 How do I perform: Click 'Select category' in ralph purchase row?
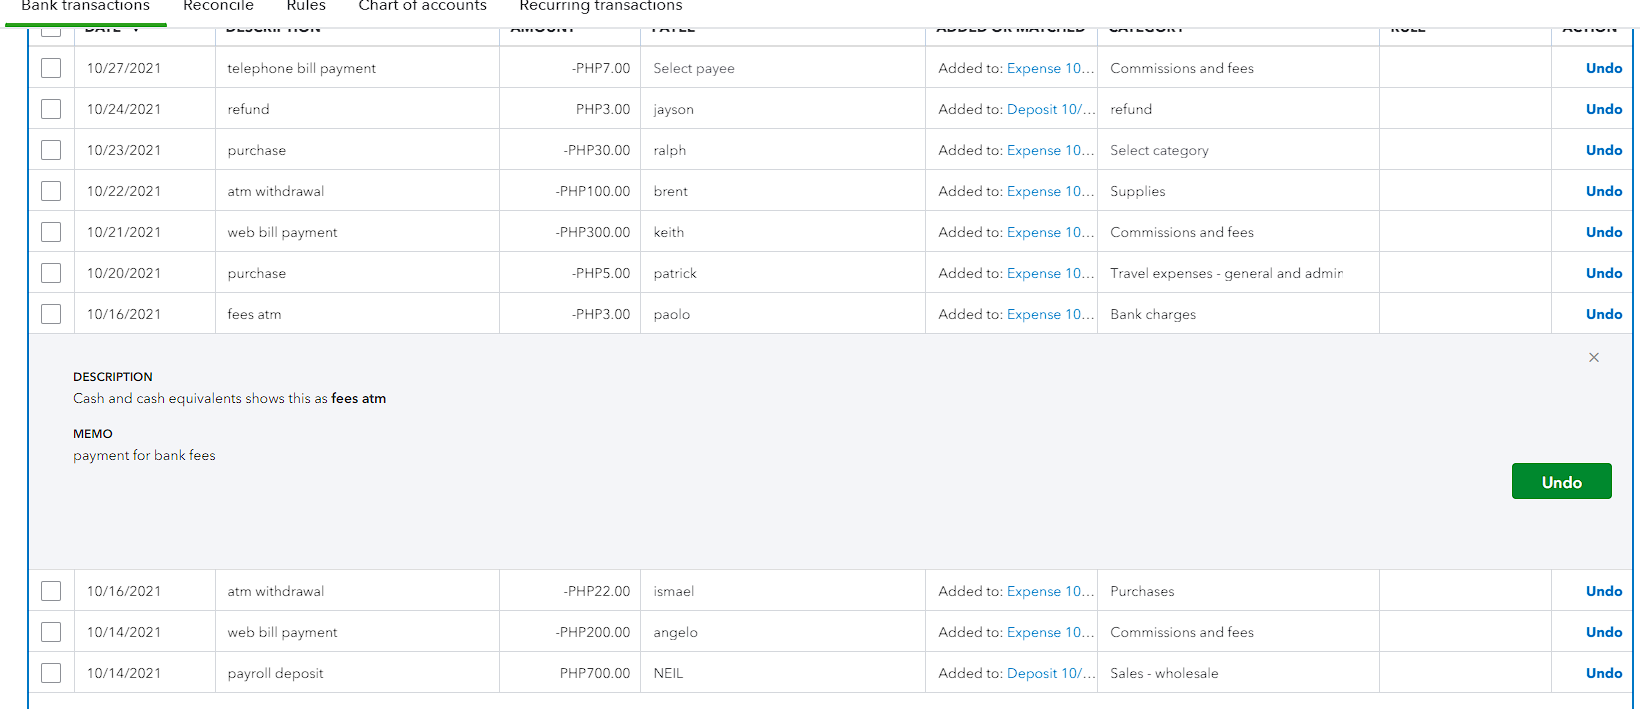[x=1159, y=150]
